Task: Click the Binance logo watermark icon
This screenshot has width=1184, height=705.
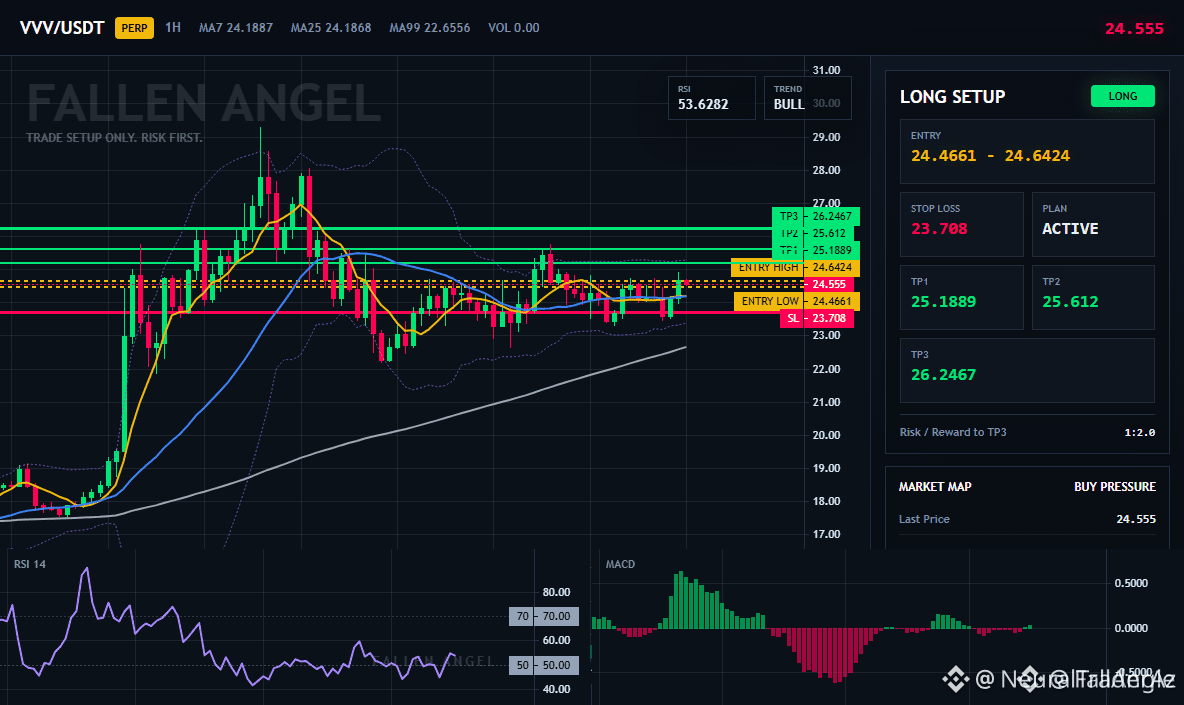Action: [x=955, y=679]
